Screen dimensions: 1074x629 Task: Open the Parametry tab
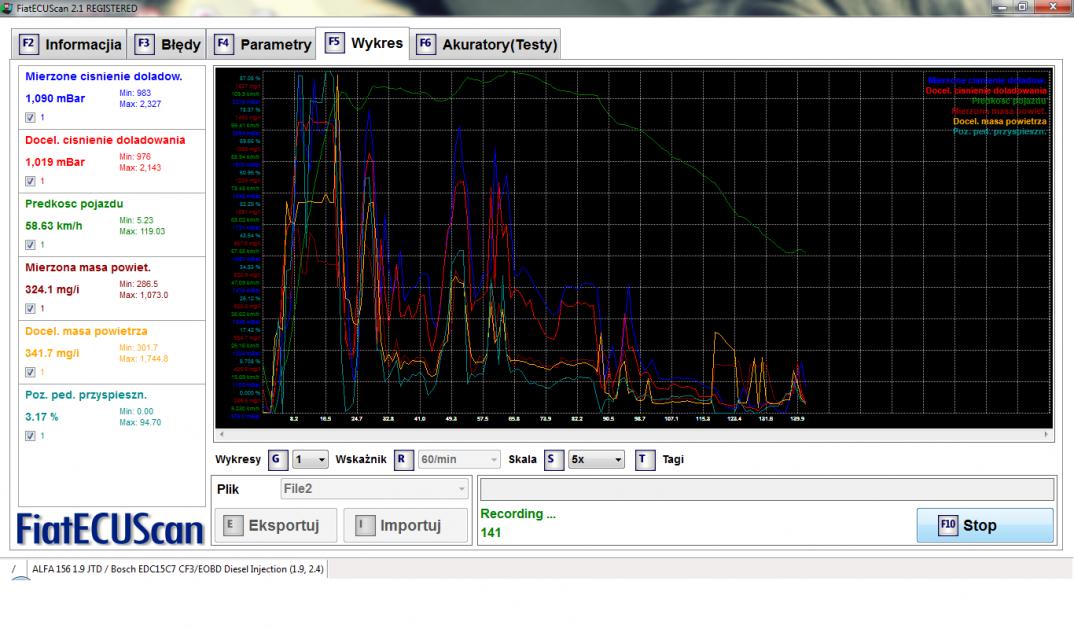[x=263, y=45]
